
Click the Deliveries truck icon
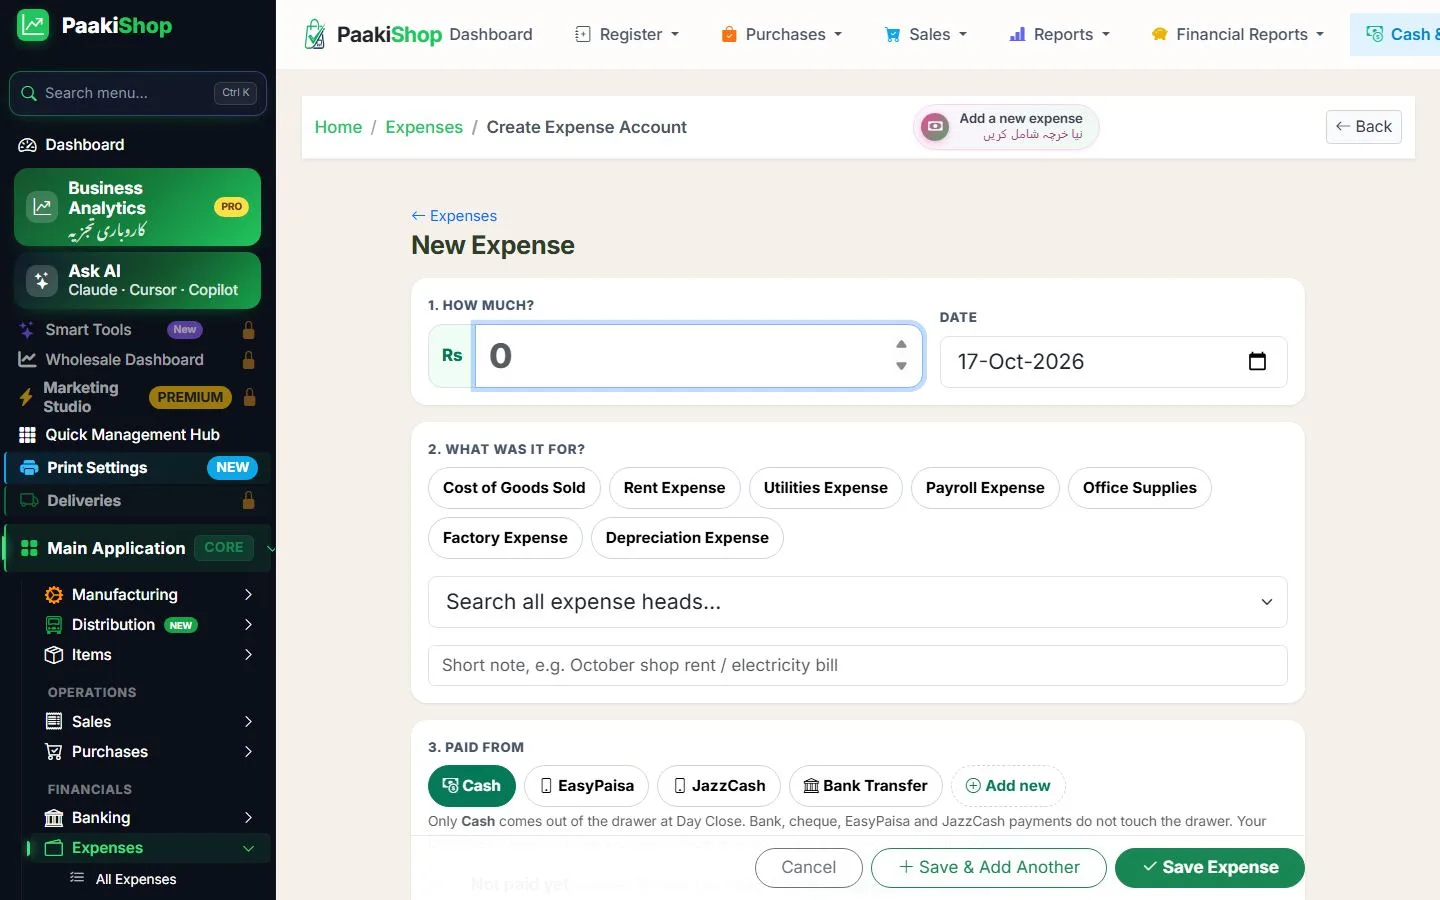point(29,501)
